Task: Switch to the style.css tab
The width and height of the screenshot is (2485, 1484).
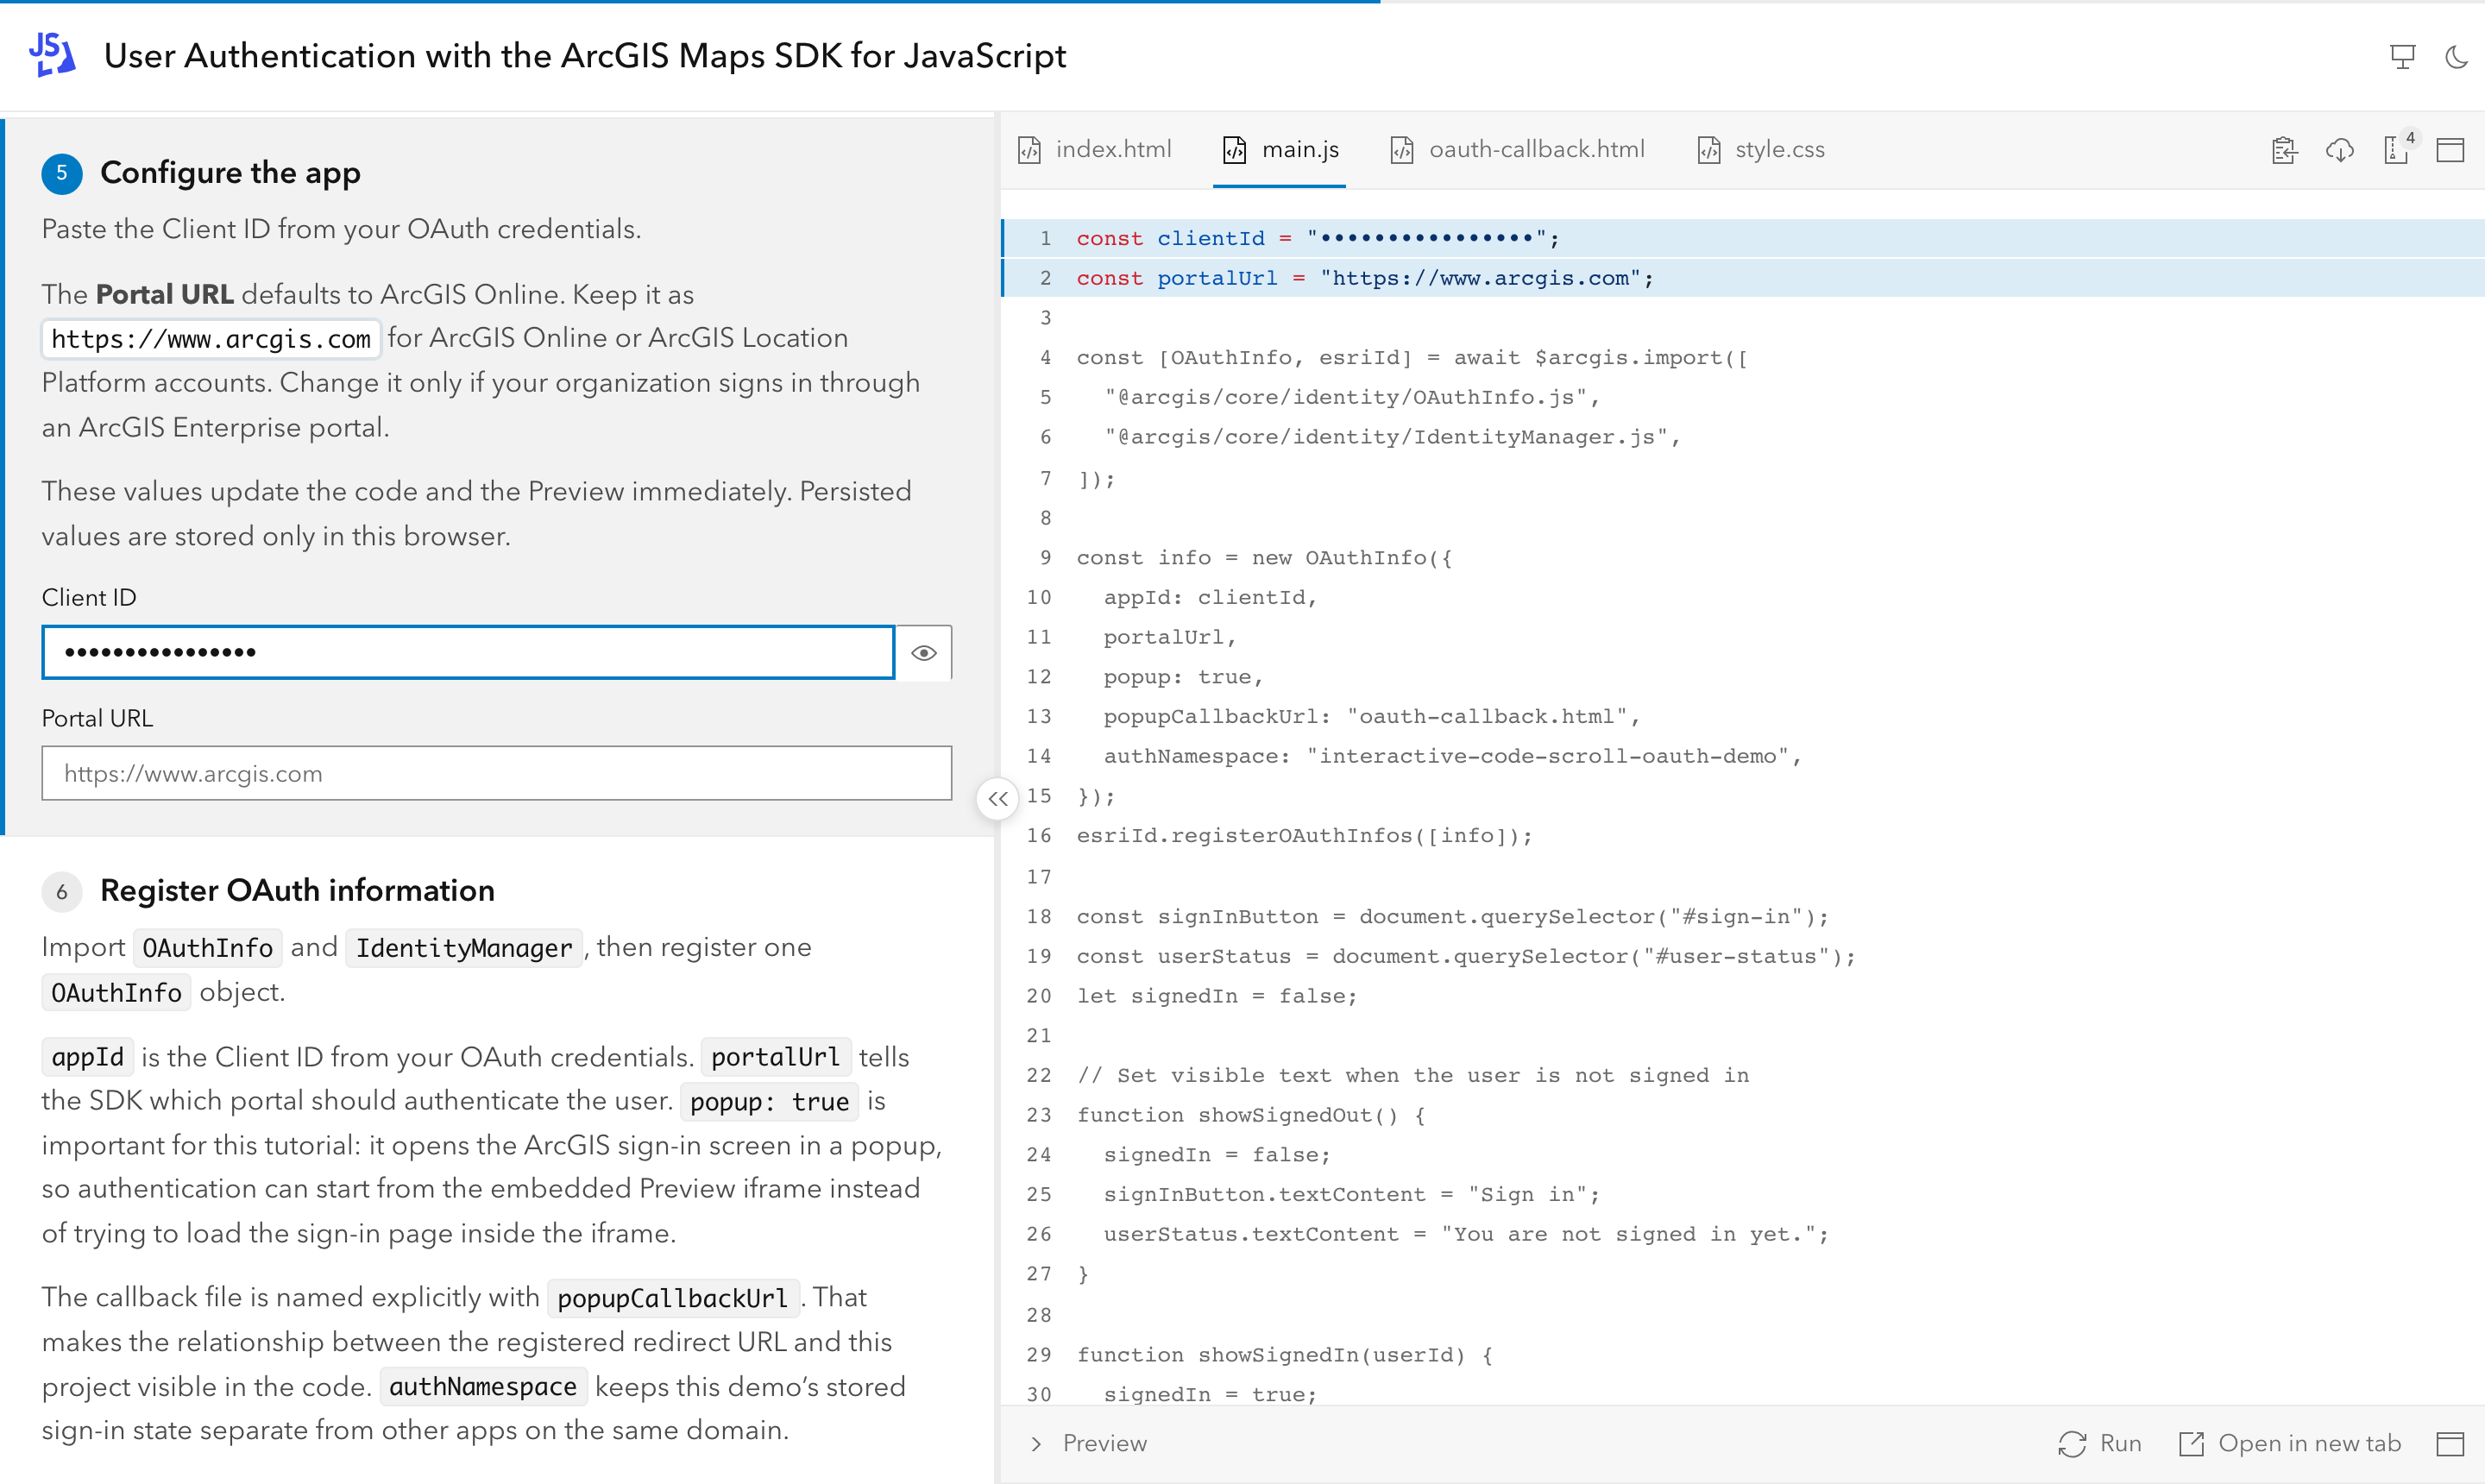Action: [x=1761, y=150]
